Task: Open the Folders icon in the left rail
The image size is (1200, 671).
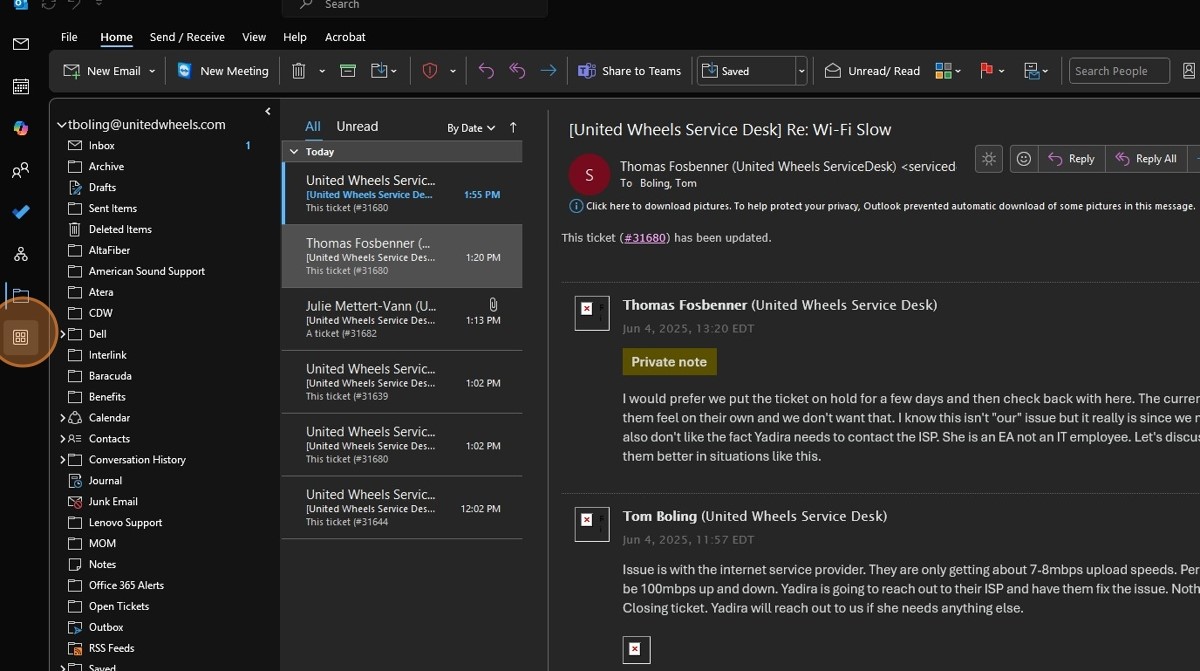Action: [x=20, y=295]
